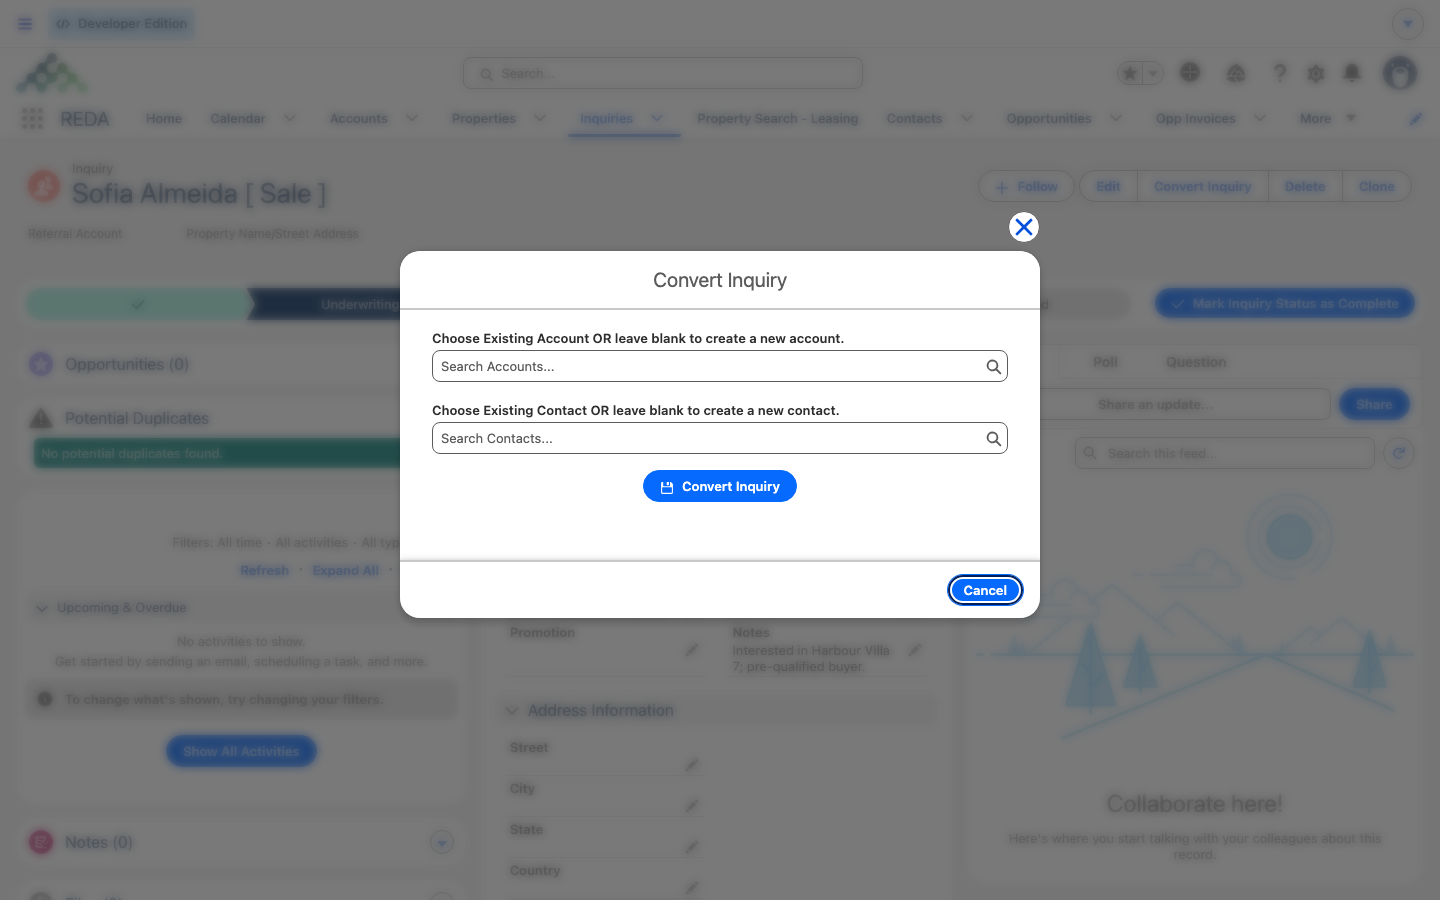Focus the Search Accounts input field

pos(720,366)
